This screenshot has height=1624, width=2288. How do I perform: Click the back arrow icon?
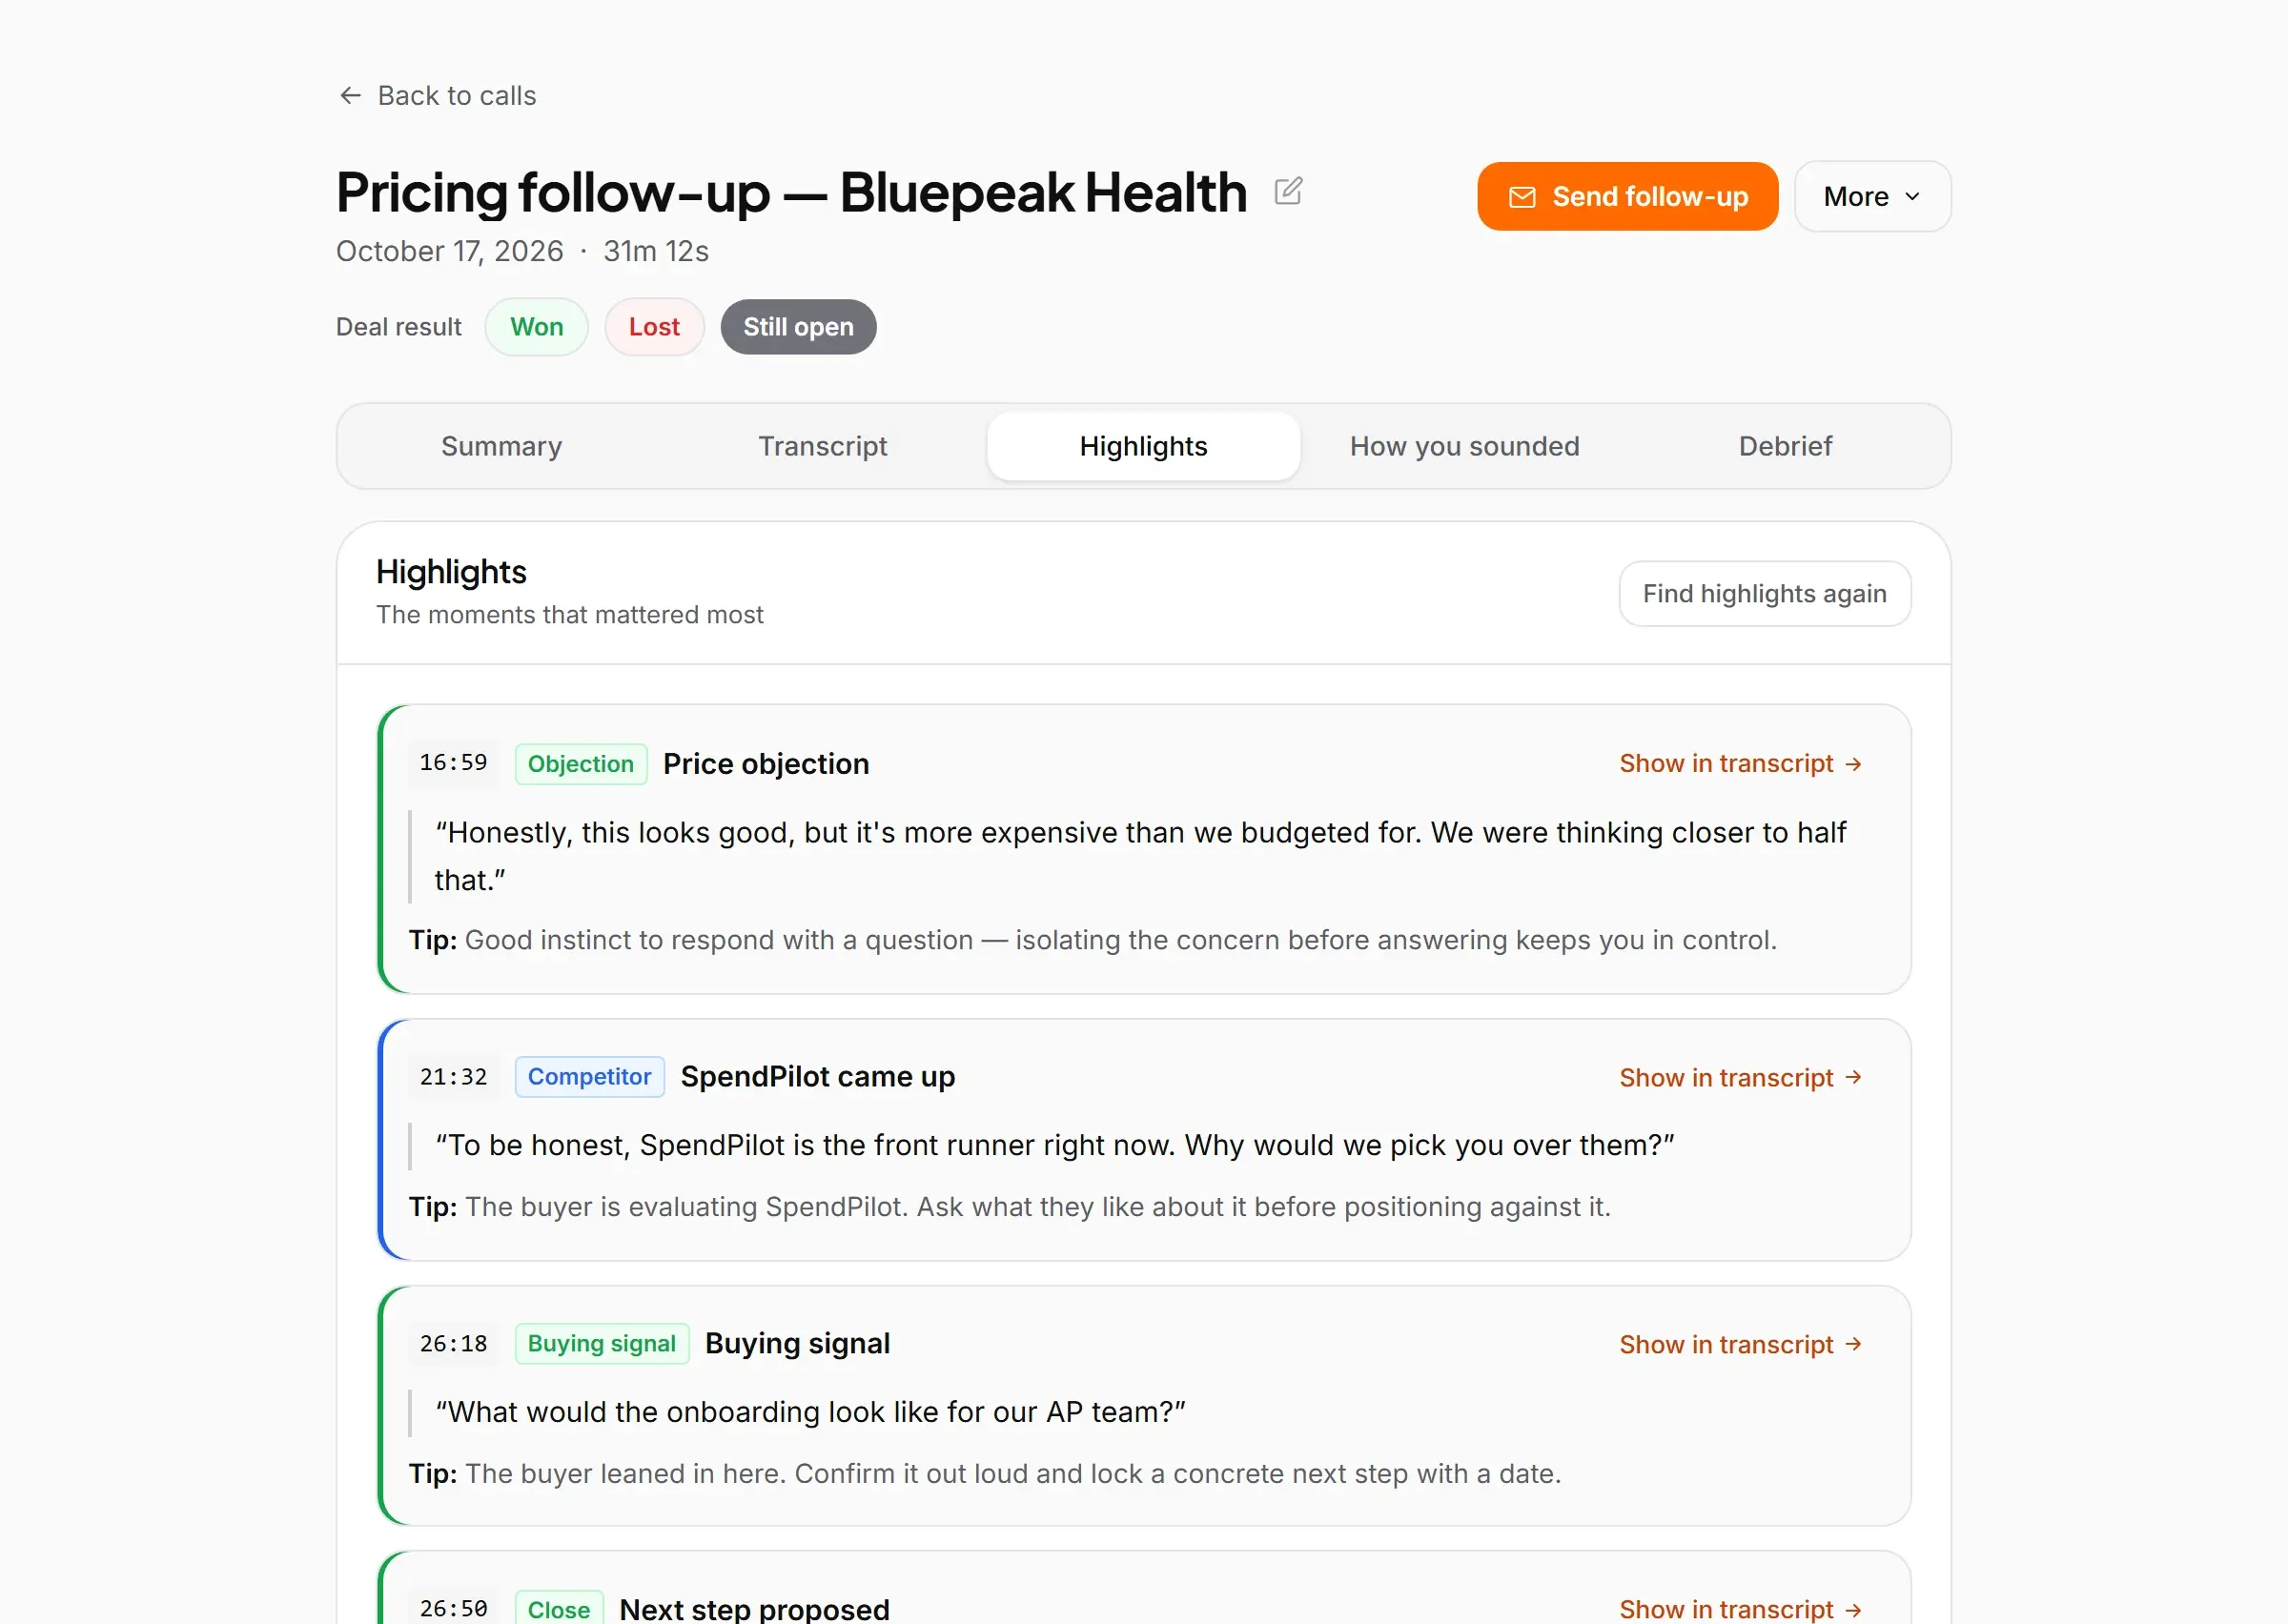coord(350,95)
